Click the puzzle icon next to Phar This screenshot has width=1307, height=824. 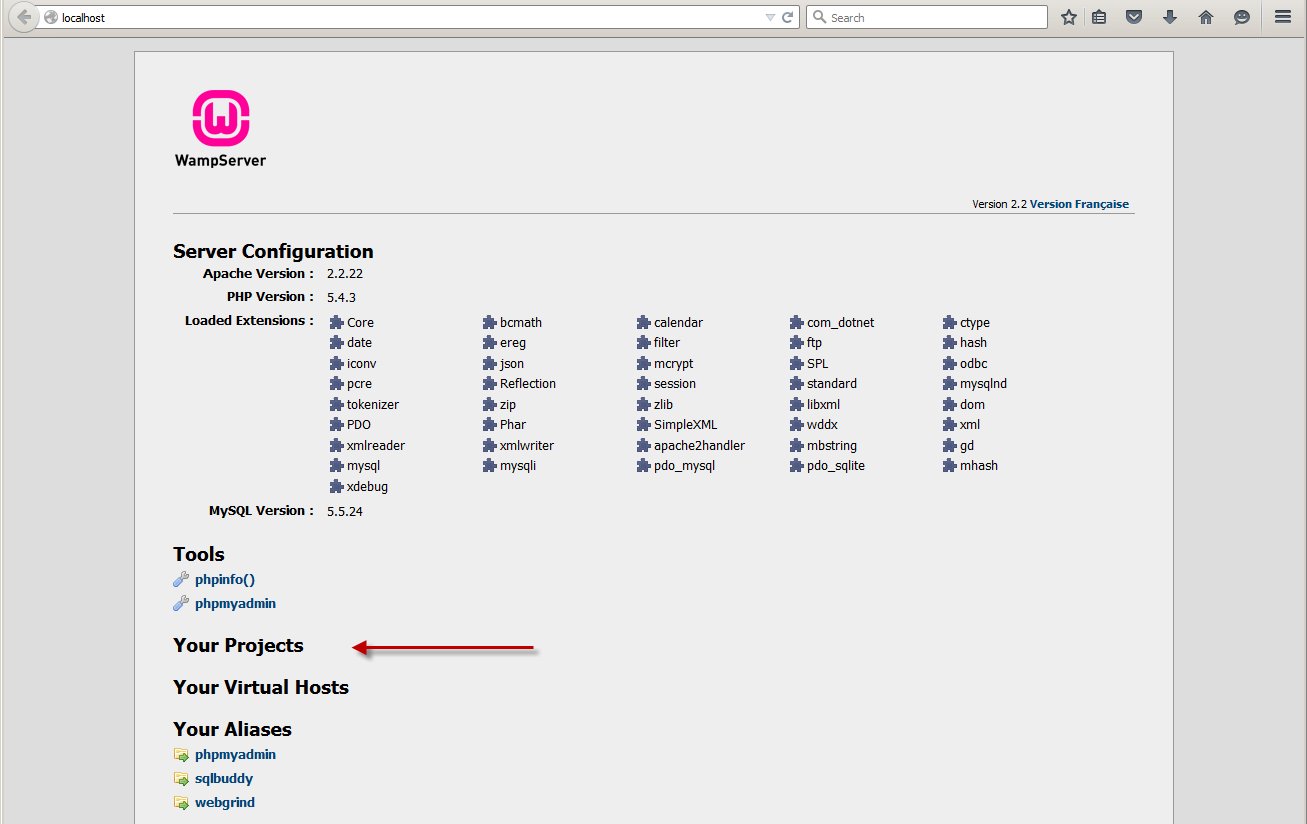489,424
